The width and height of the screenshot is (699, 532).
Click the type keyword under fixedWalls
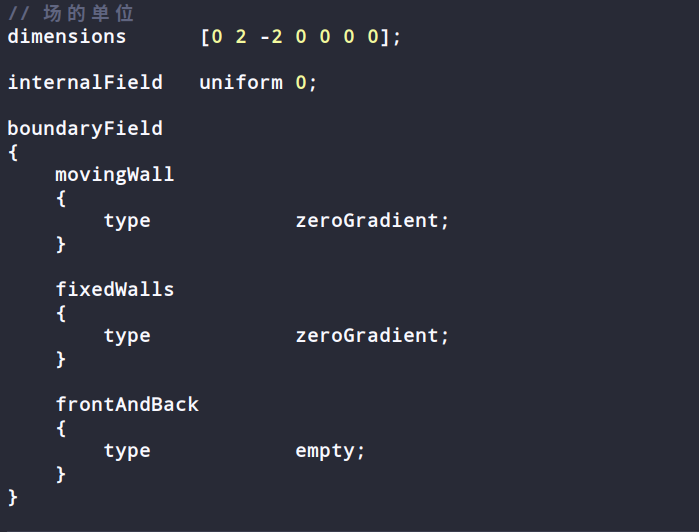pos(127,336)
